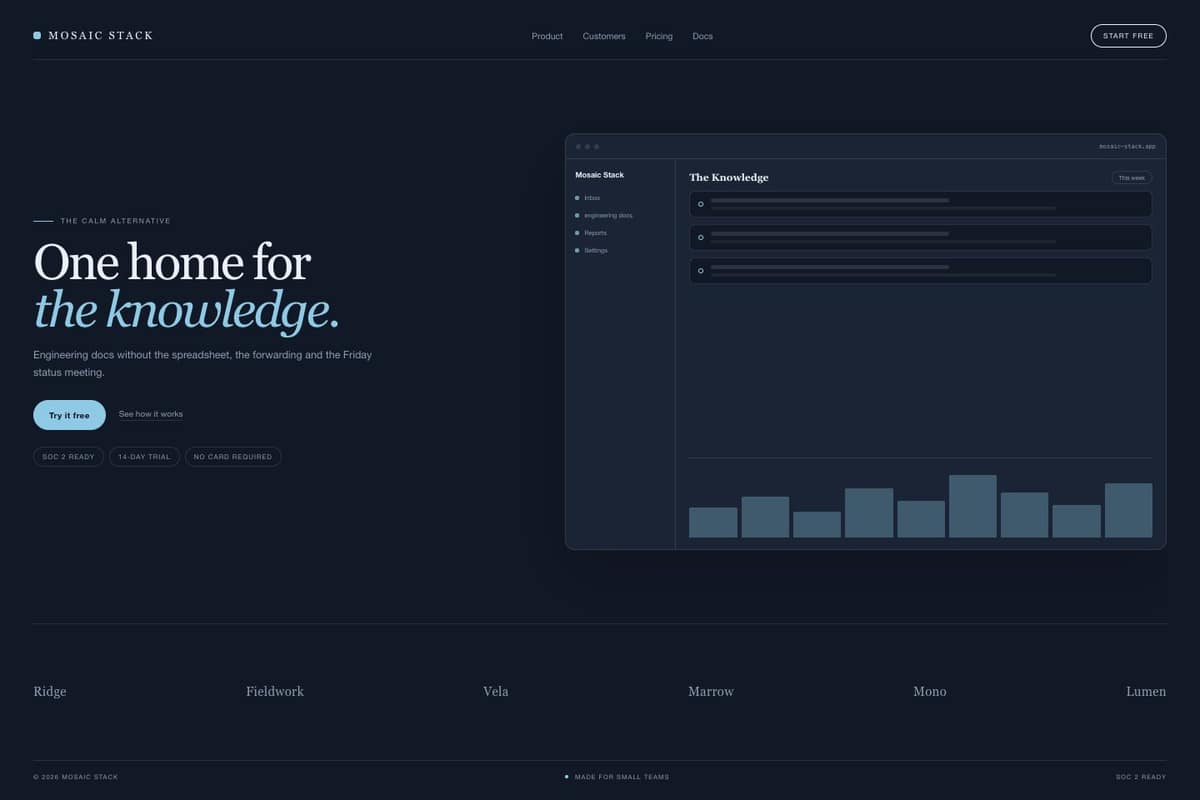The height and width of the screenshot is (800, 1200).
Task: Click the mosaic-stack.app address text
Action: (x=1127, y=146)
